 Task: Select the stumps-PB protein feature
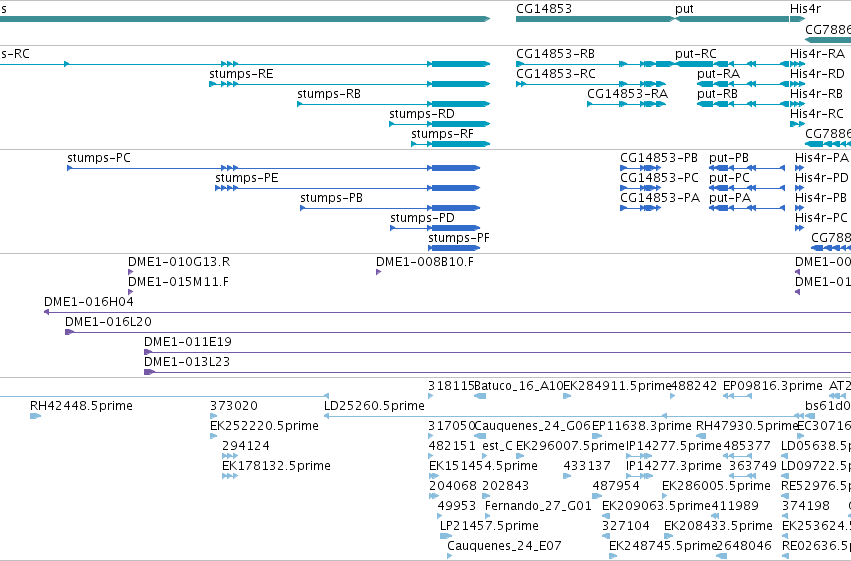coord(390,208)
